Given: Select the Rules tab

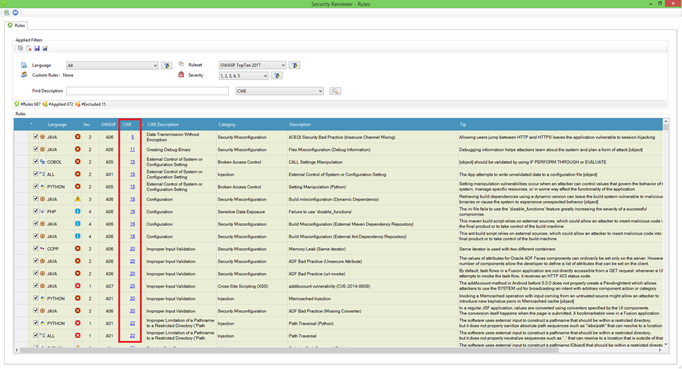Looking at the screenshot, I should [x=17, y=25].
